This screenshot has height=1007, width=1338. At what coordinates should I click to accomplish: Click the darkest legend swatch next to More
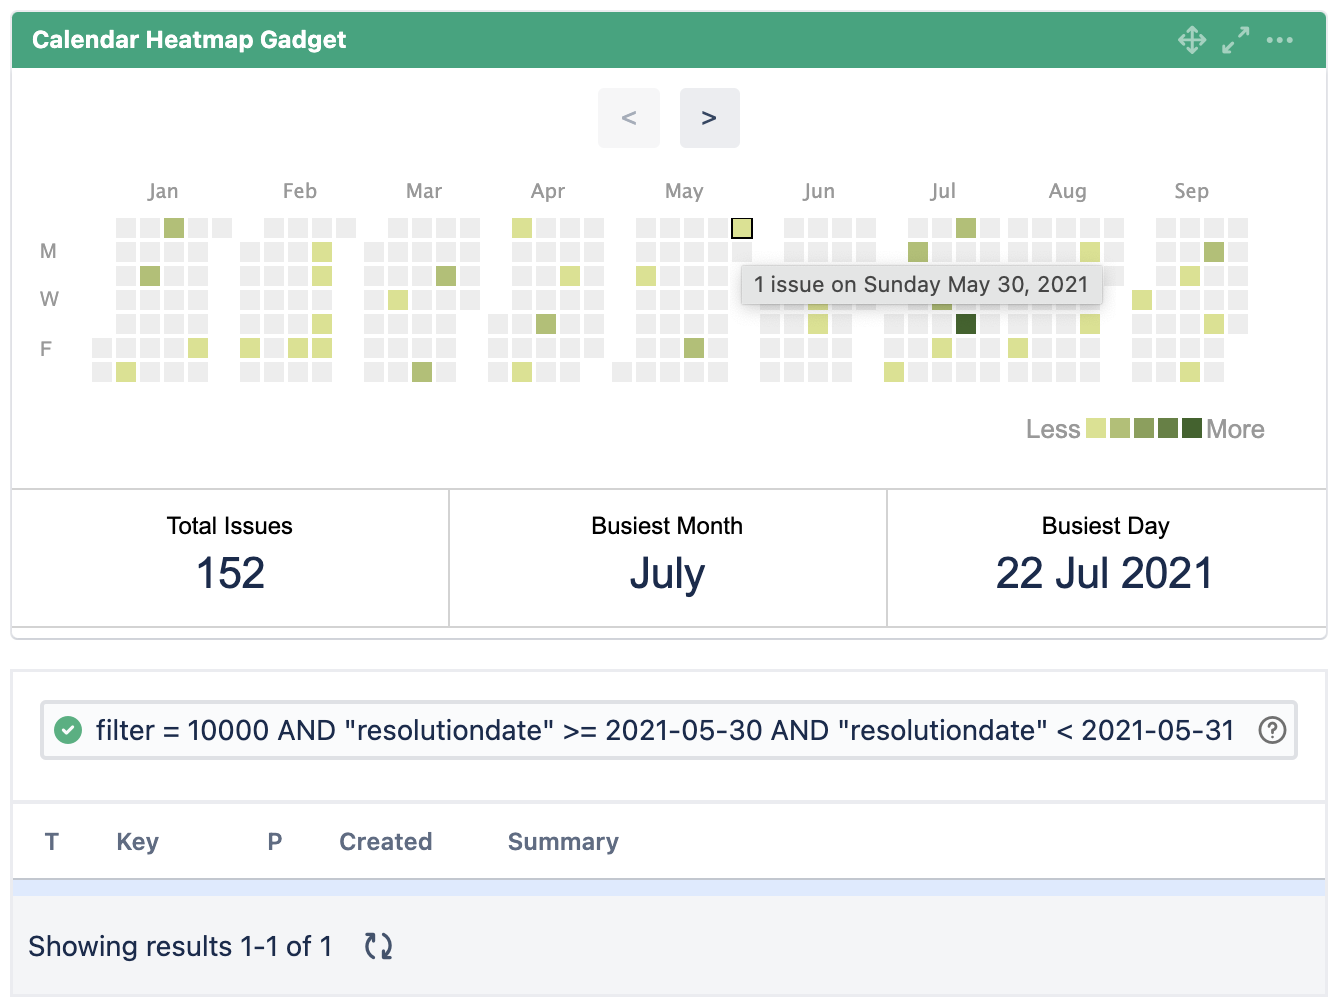click(1192, 429)
